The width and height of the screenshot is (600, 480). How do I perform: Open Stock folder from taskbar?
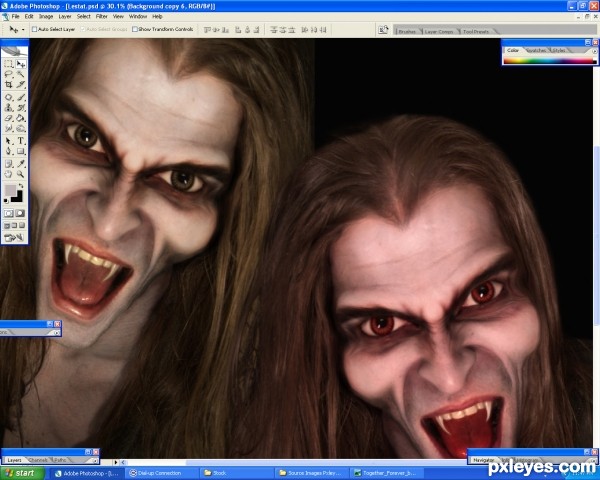236,473
